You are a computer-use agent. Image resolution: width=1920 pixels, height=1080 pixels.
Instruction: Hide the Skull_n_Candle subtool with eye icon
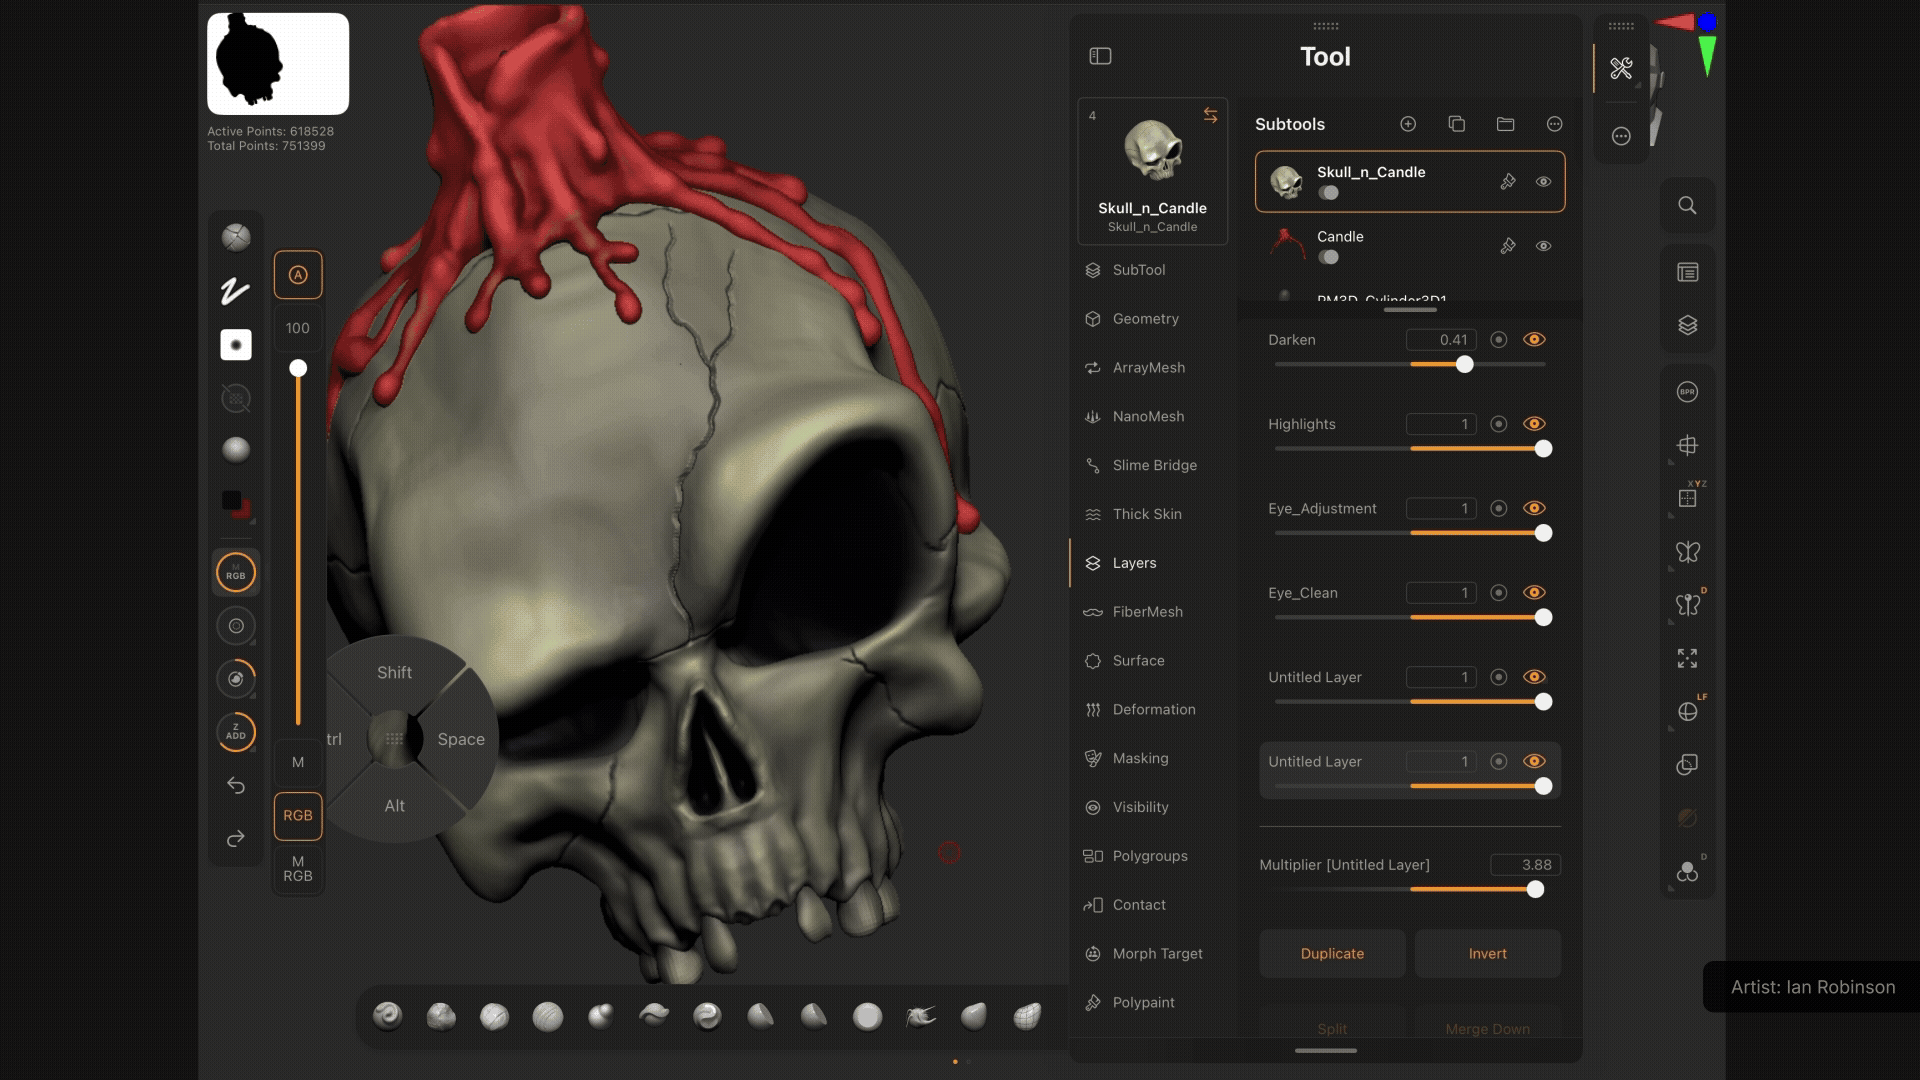[x=1543, y=181]
